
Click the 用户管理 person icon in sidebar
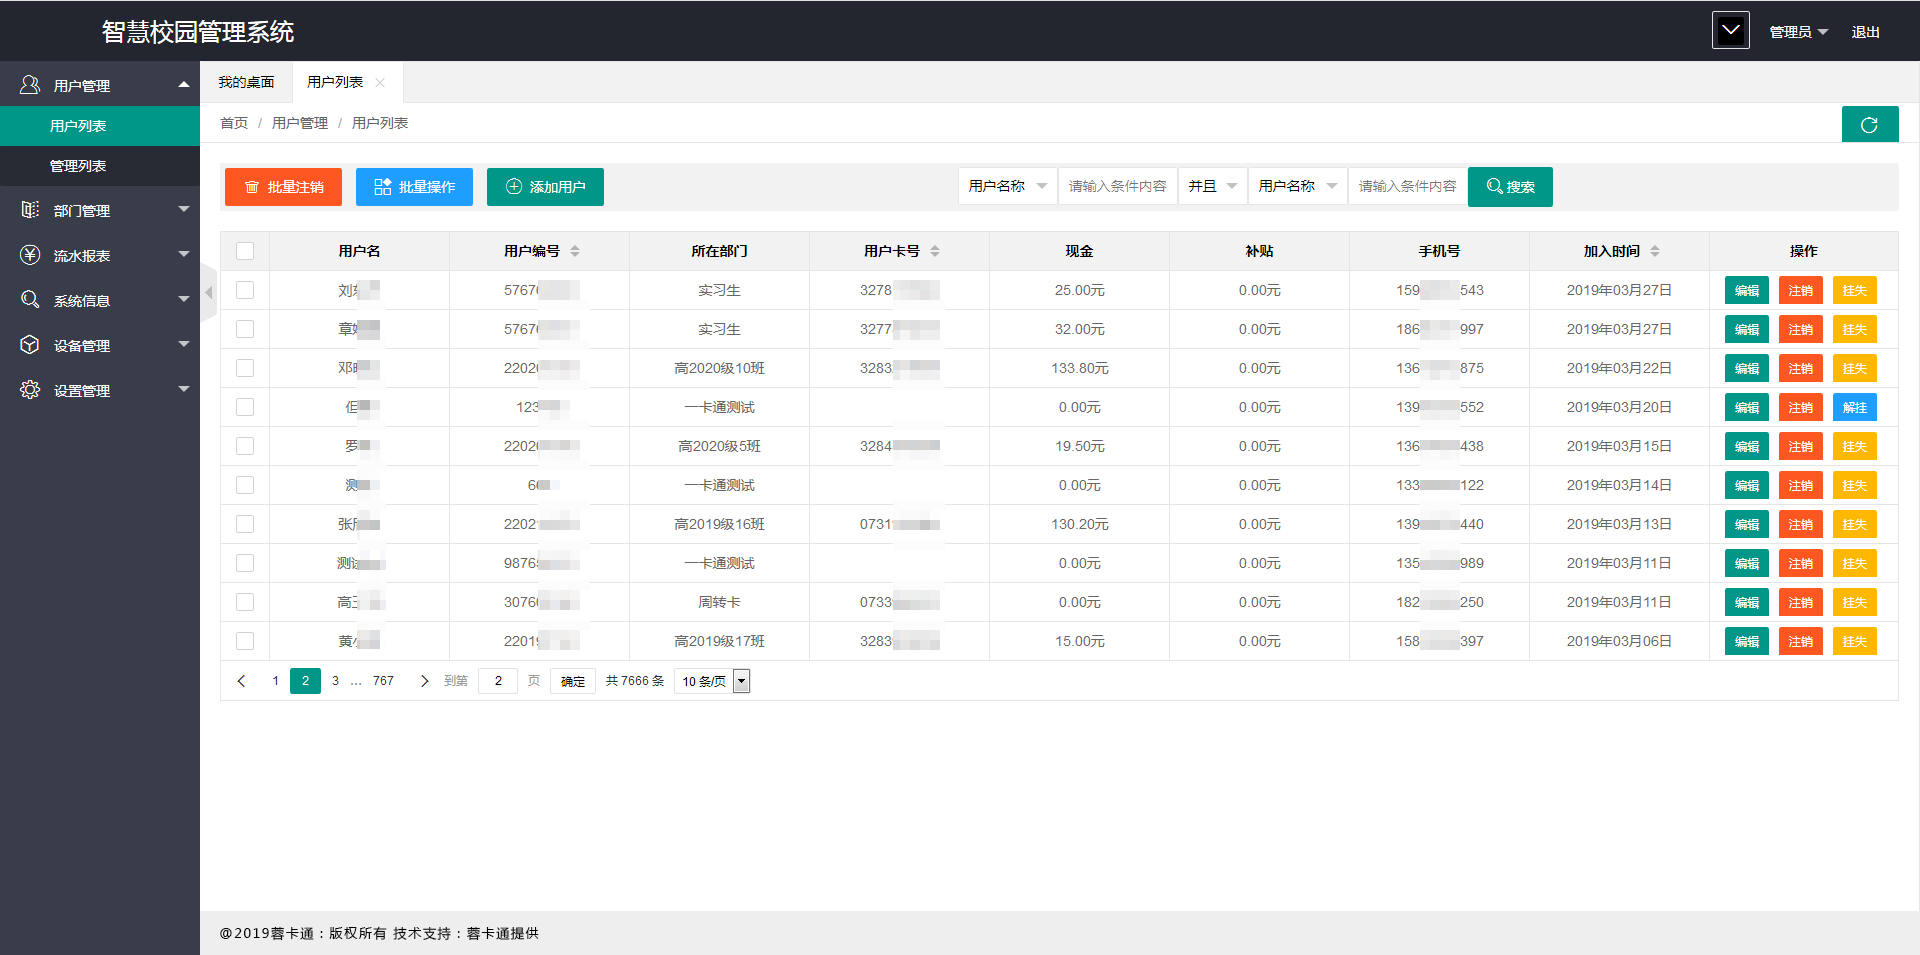(x=30, y=85)
